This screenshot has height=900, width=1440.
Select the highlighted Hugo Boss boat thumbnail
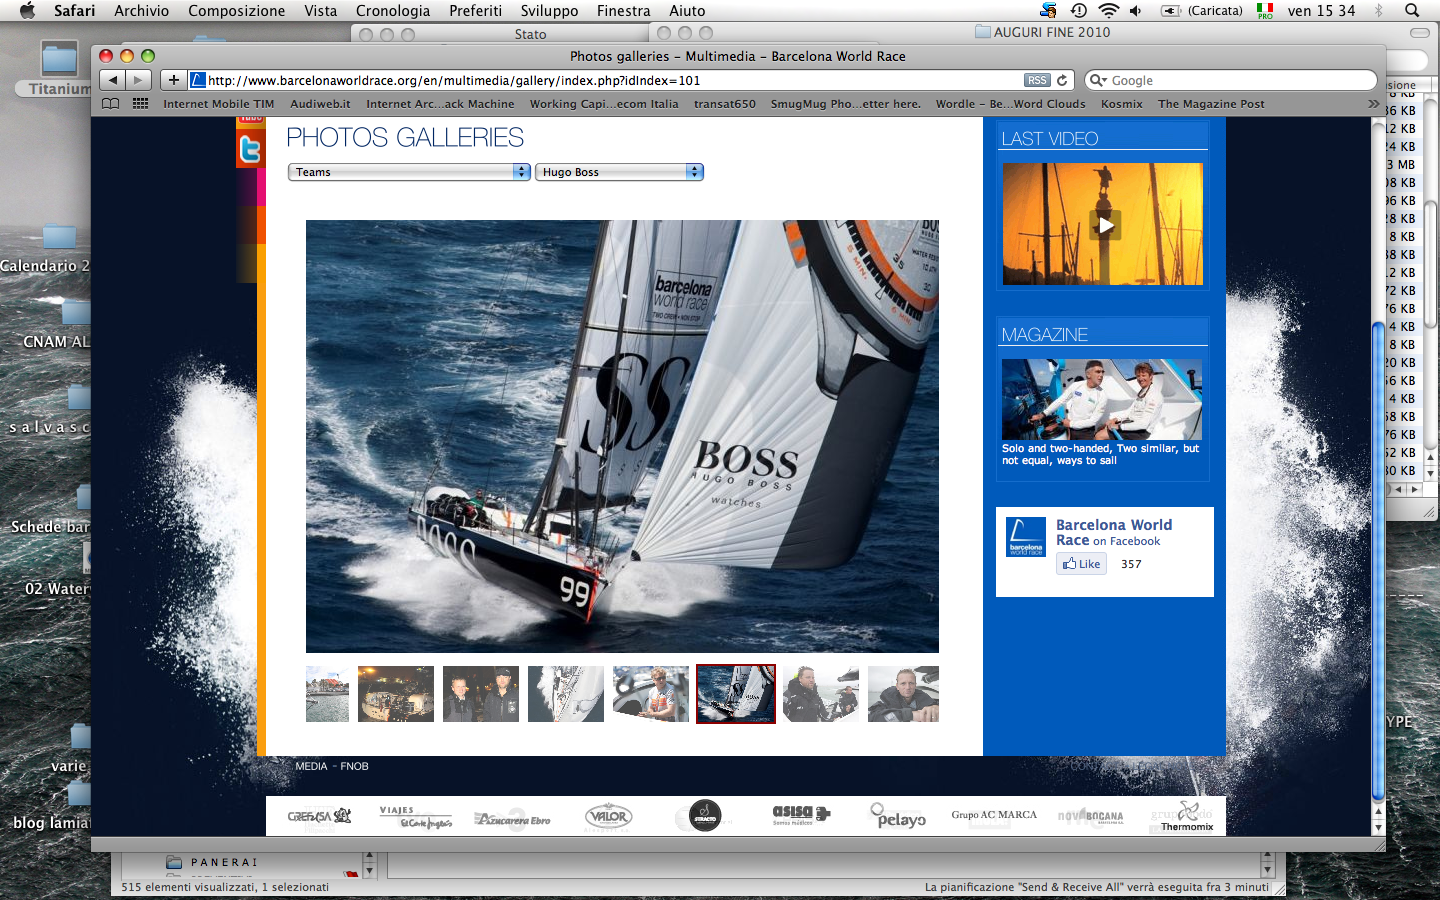(x=736, y=694)
